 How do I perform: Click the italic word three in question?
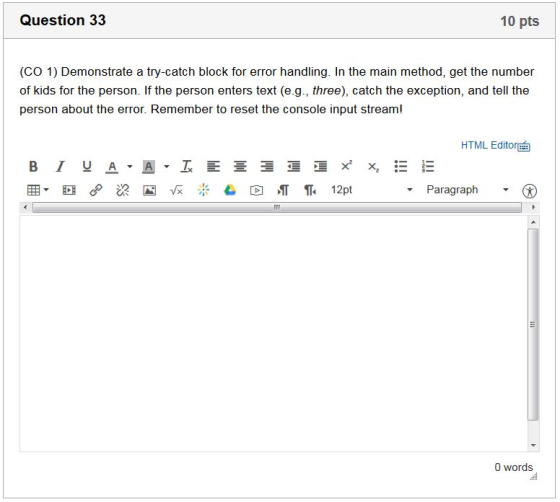point(326,91)
